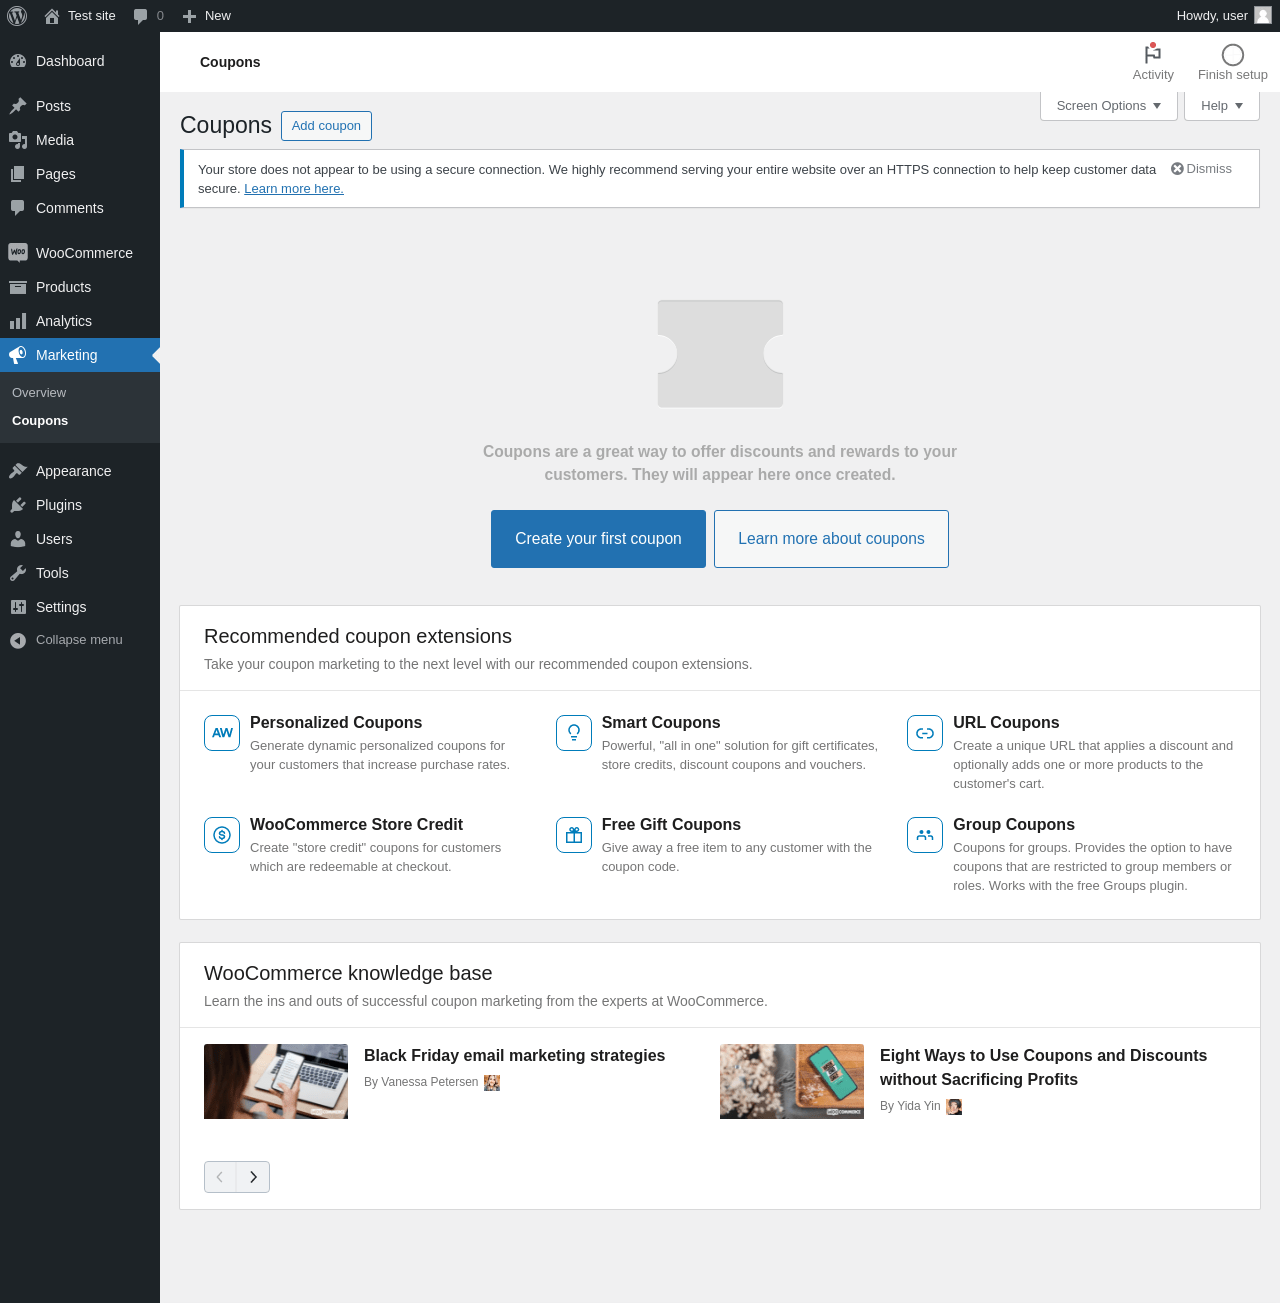The height and width of the screenshot is (1303, 1280).
Task: Open the Group Coupons extension title
Action: [1014, 825]
